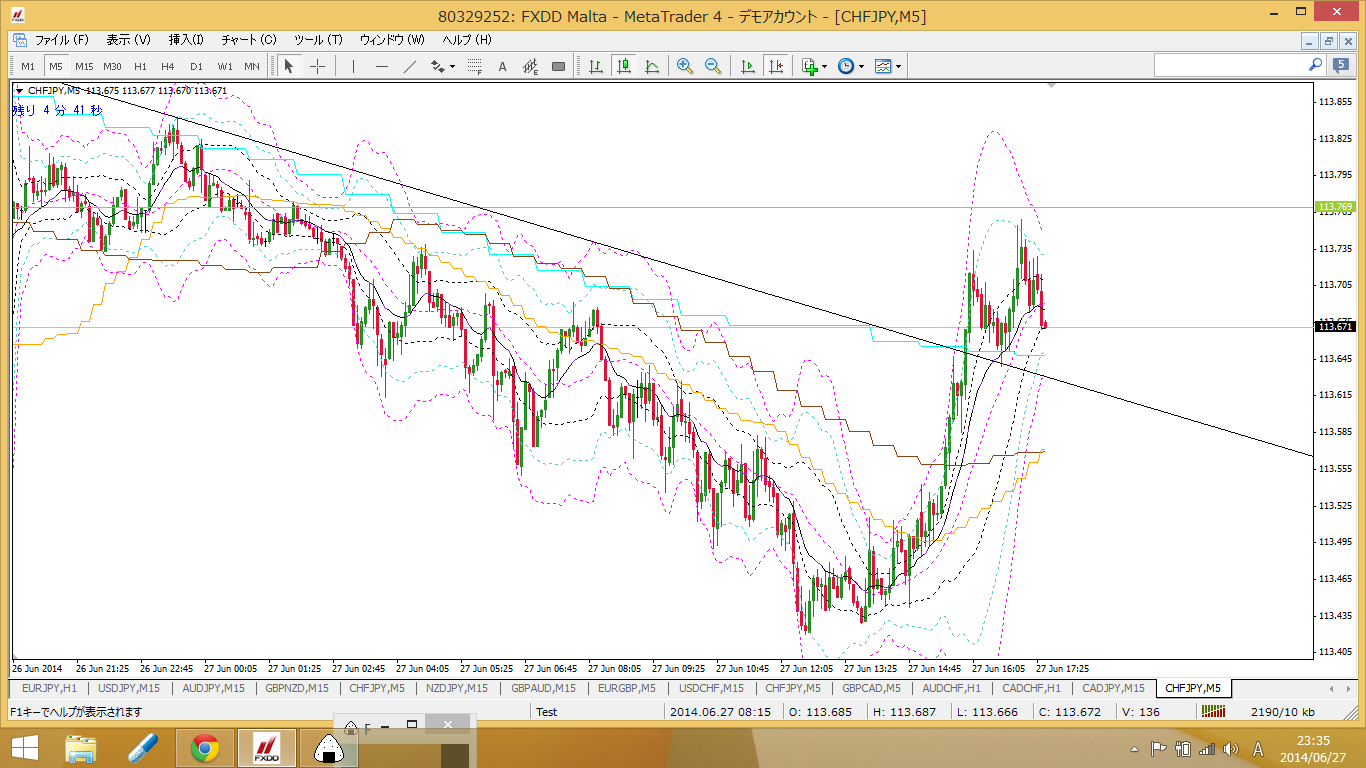
Task: Open the indicators list icon
Action: [x=809, y=66]
